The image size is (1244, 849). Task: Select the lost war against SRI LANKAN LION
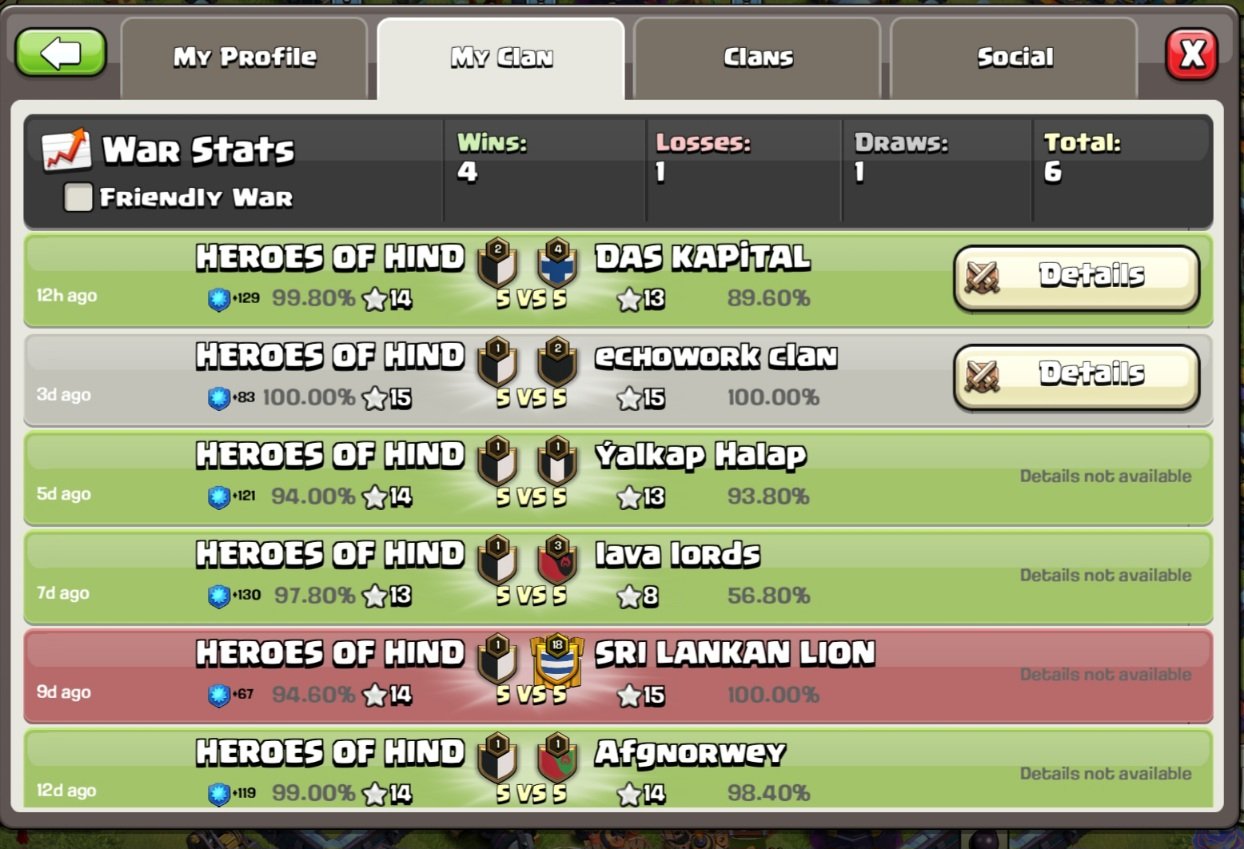618,675
